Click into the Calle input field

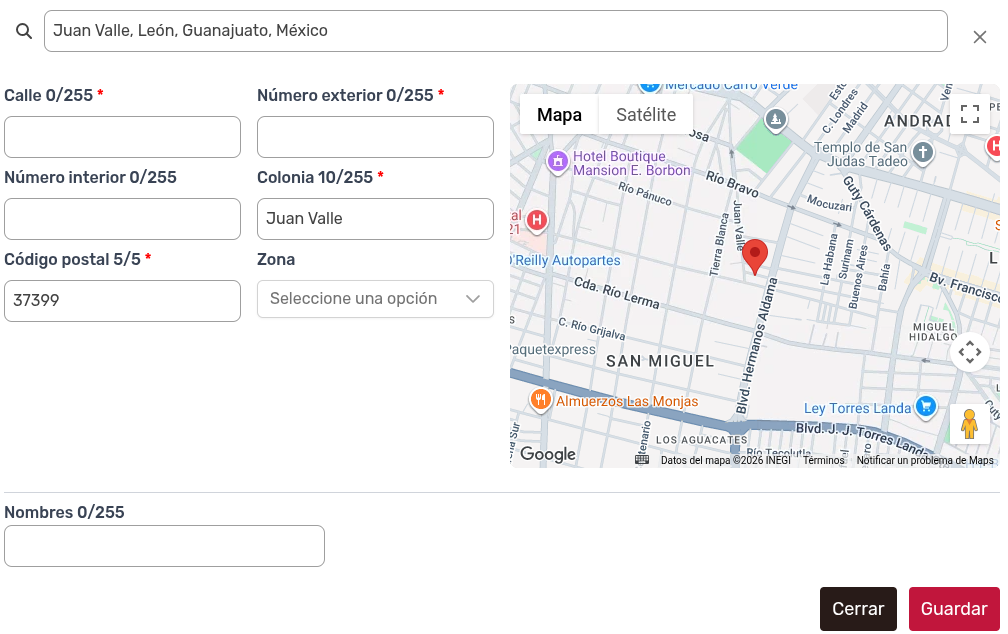(122, 137)
